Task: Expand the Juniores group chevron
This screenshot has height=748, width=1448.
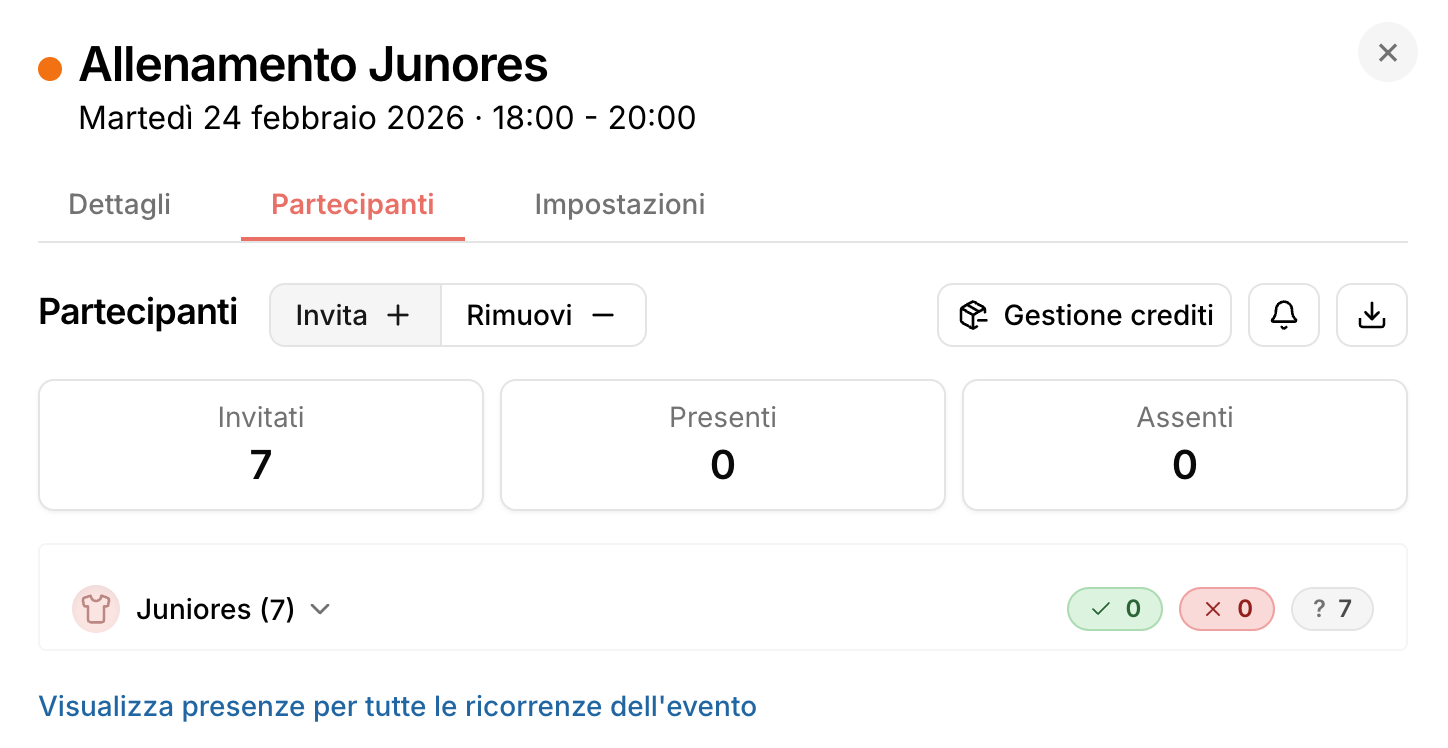Action: coord(320,609)
